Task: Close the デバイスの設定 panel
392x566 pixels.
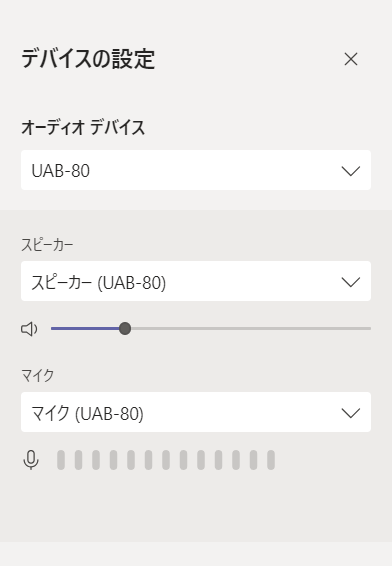Action: (x=351, y=59)
